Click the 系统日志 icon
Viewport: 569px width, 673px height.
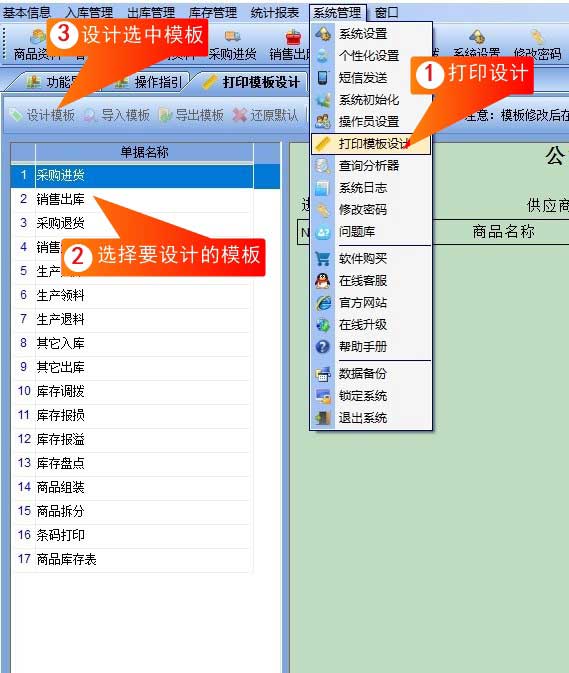[x=322, y=188]
